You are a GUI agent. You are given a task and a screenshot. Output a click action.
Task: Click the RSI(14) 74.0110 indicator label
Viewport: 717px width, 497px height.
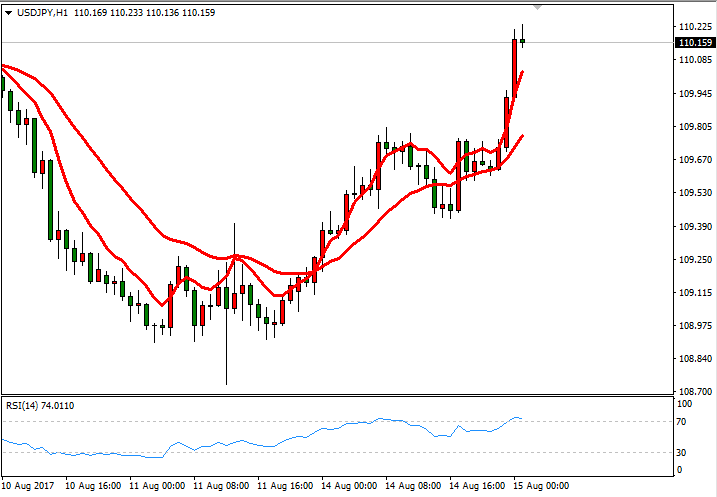pos(40,406)
